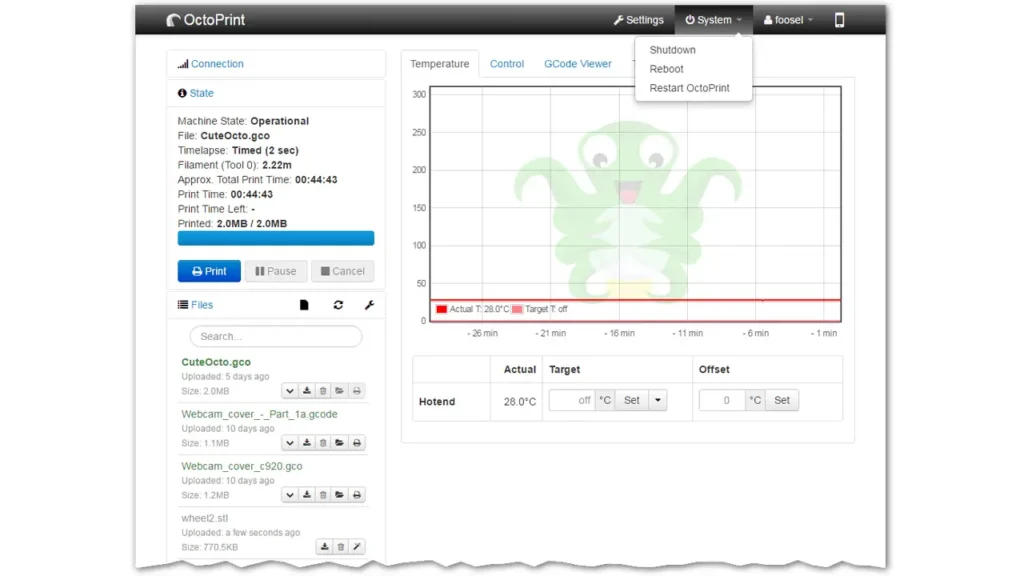Click the Webcam_cover_c920.gco file name

point(242,466)
